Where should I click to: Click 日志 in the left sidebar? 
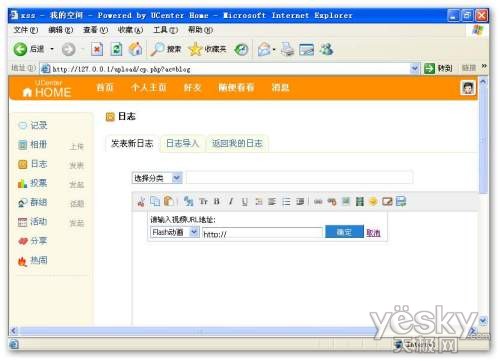click(x=39, y=164)
